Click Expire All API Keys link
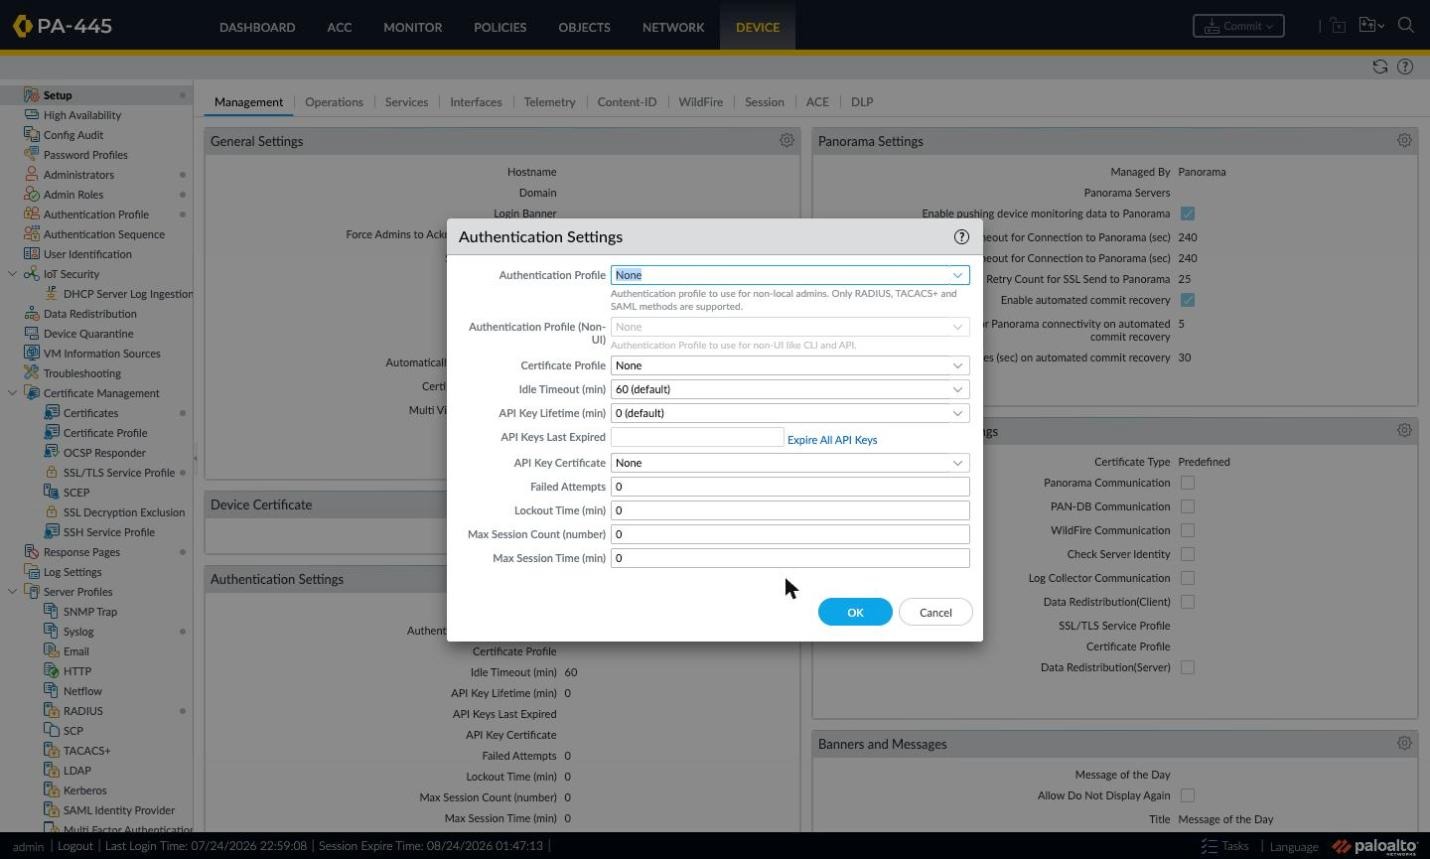Image resolution: width=1430 pixels, height=859 pixels. pos(832,440)
